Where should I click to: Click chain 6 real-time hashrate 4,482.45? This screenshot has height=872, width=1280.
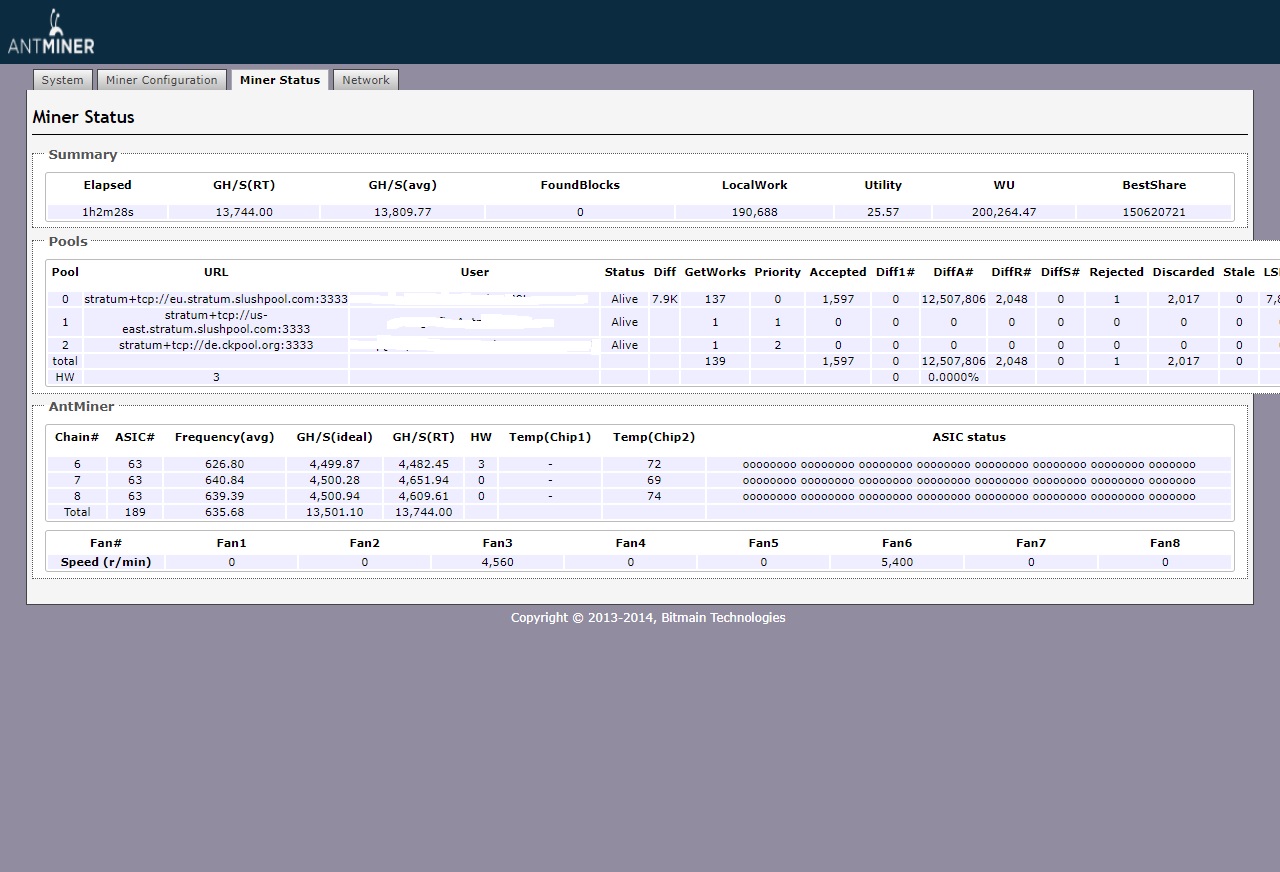point(424,464)
